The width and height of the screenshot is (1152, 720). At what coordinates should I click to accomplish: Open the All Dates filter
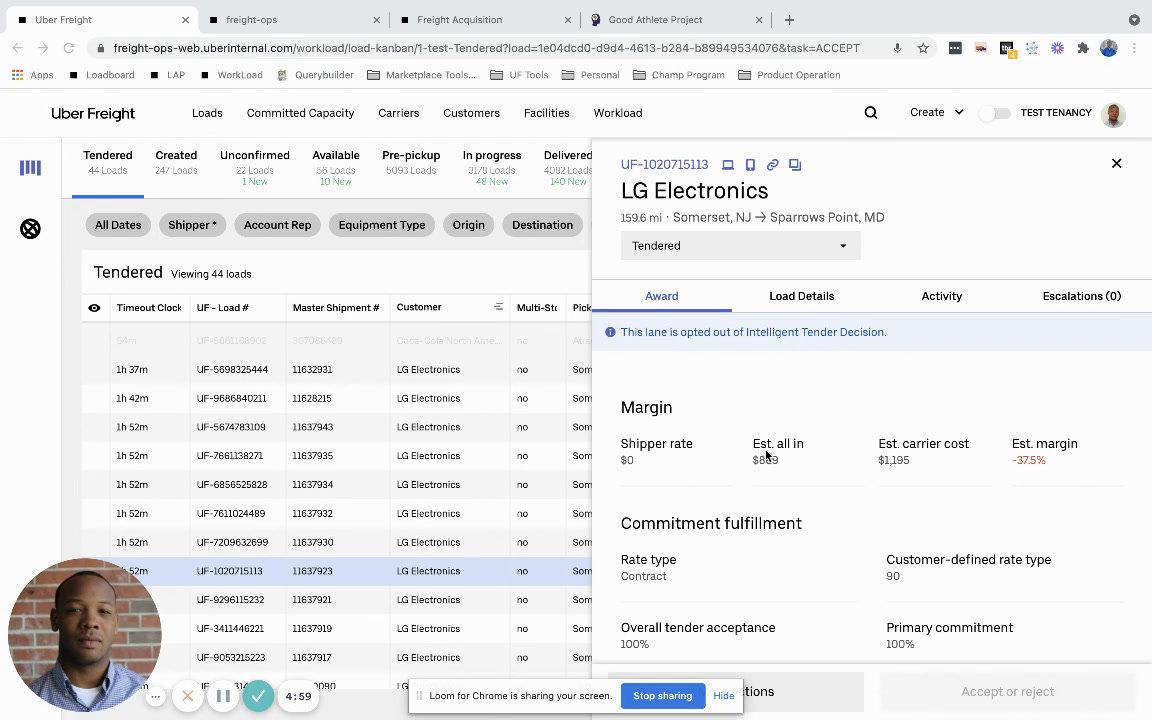click(x=118, y=225)
